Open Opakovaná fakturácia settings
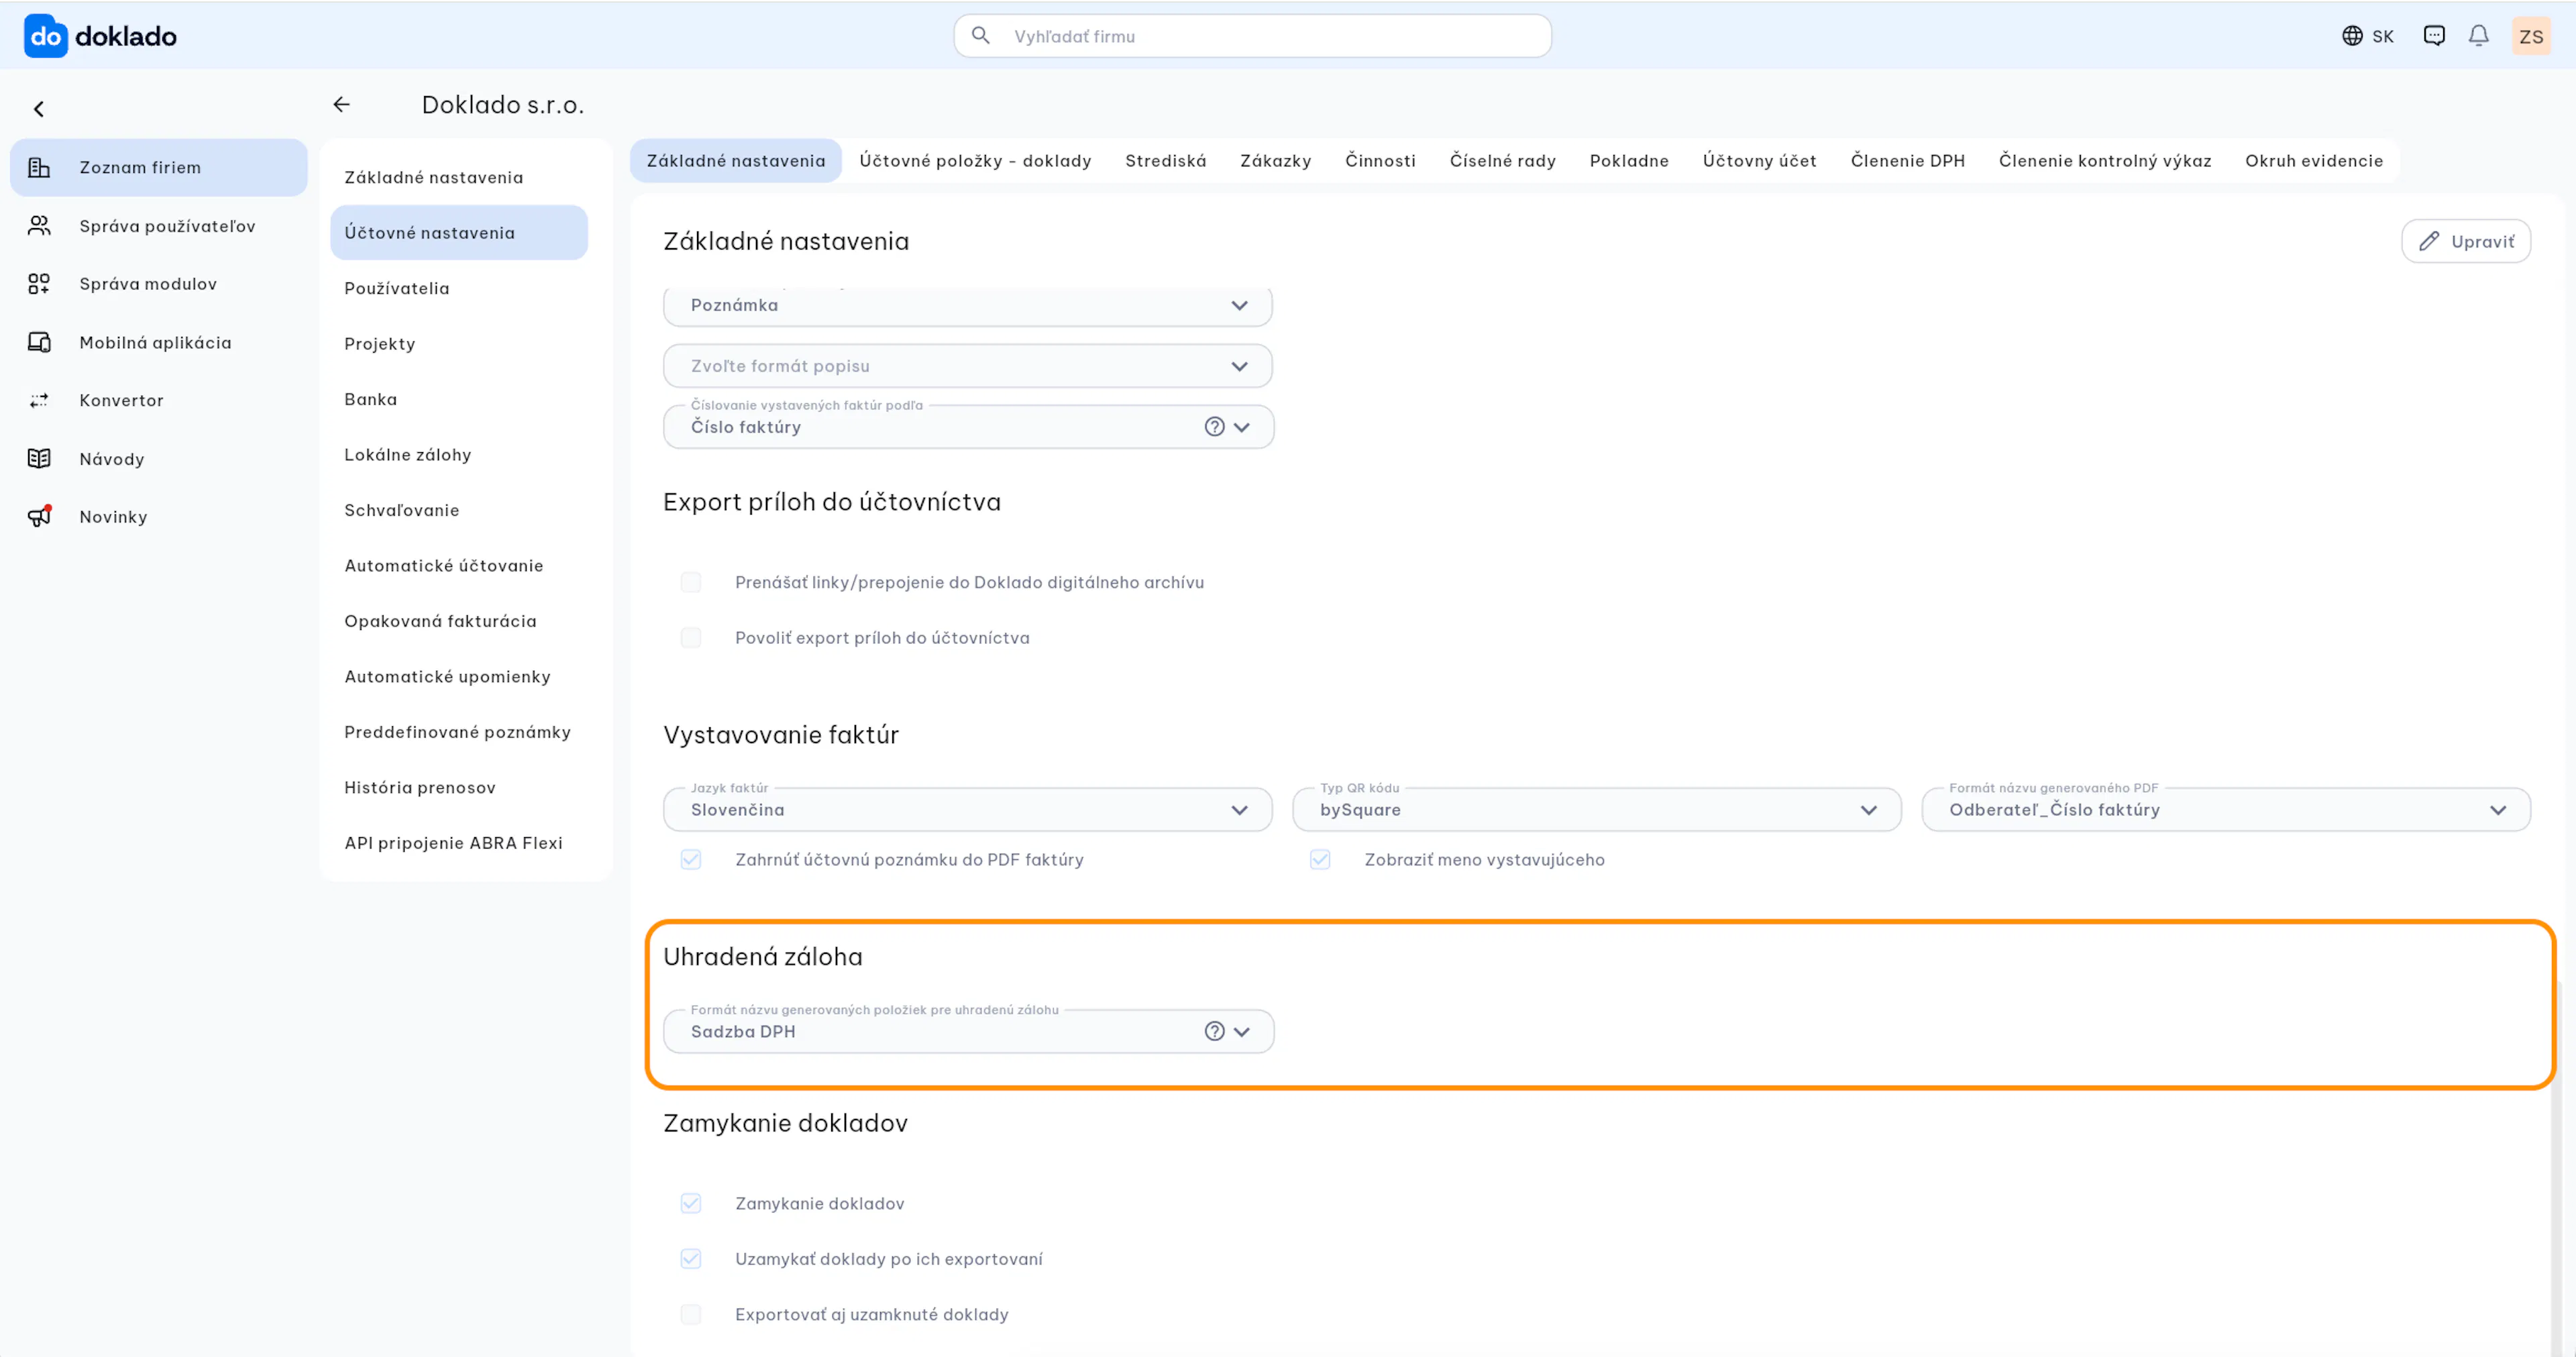The width and height of the screenshot is (2576, 1357). click(459, 621)
